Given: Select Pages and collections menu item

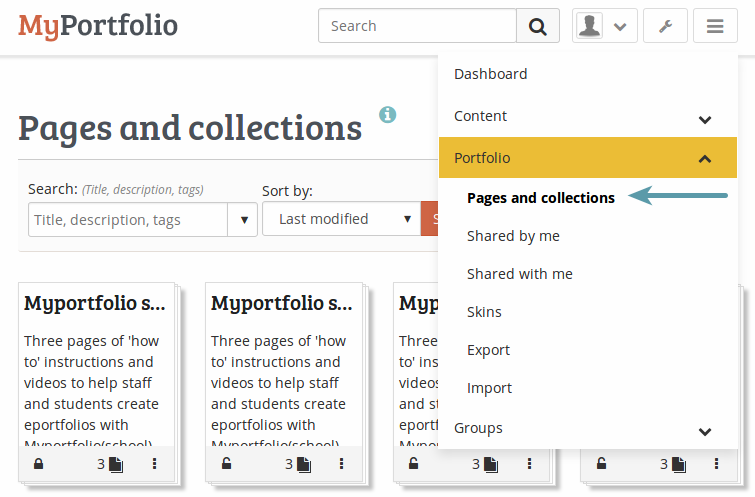Looking at the screenshot, I should 541,198.
